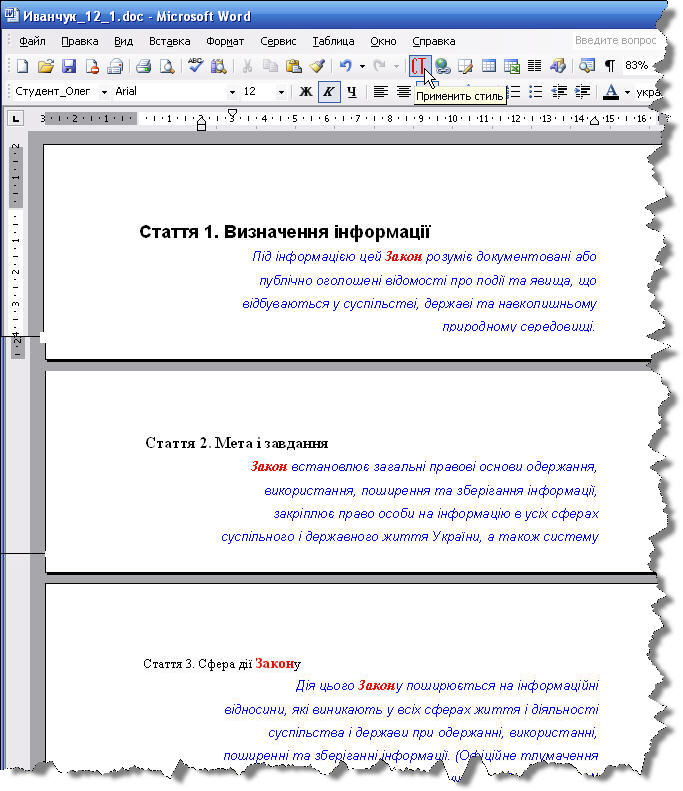The image size is (683, 791).
Task: Click the Permission restricted-access icon
Action: click(x=92, y=66)
